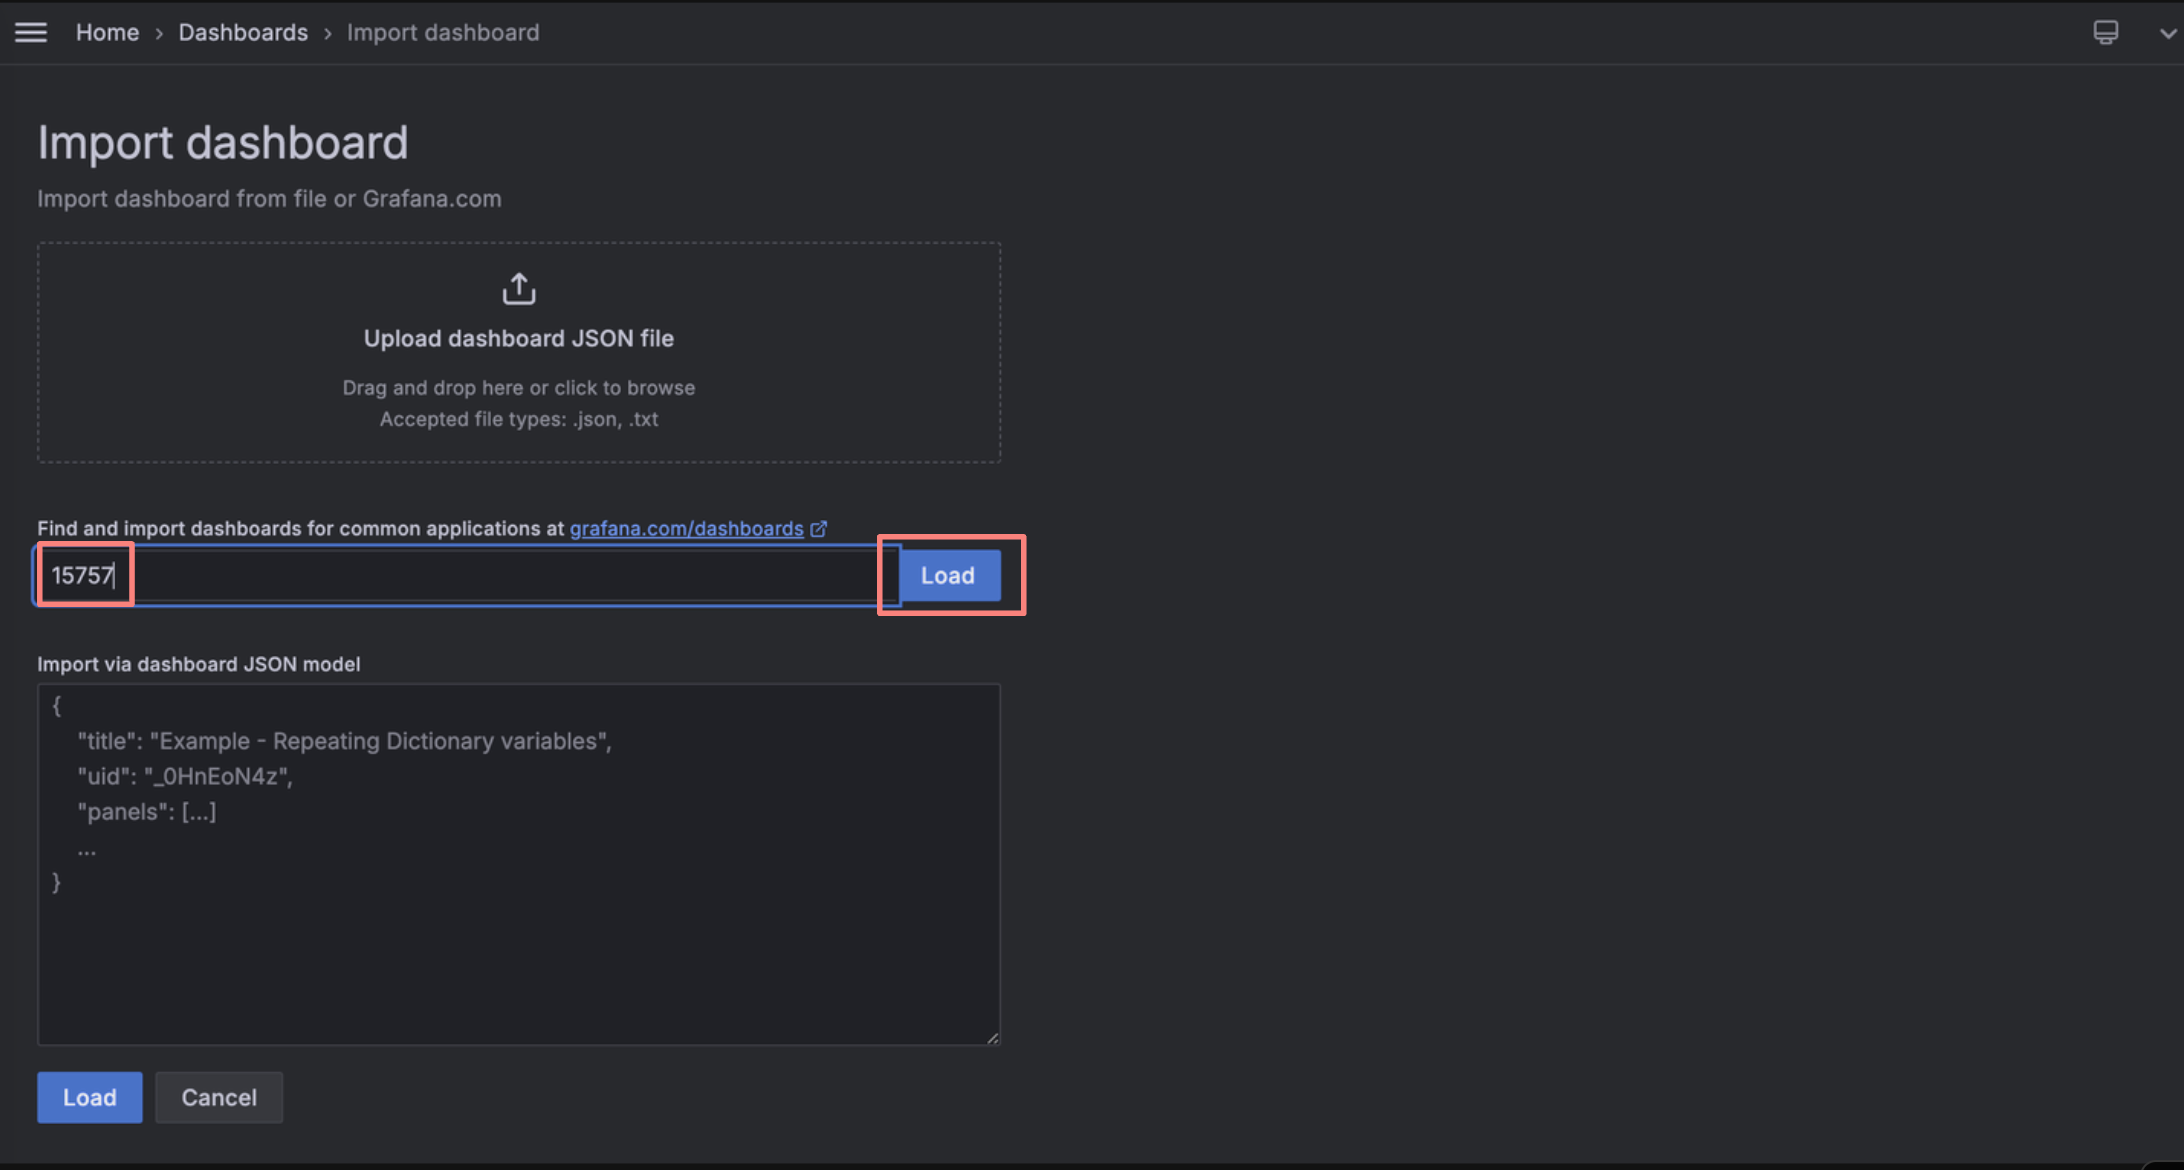Click the monitor icon in top bar

pyautogui.click(x=2105, y=32)
